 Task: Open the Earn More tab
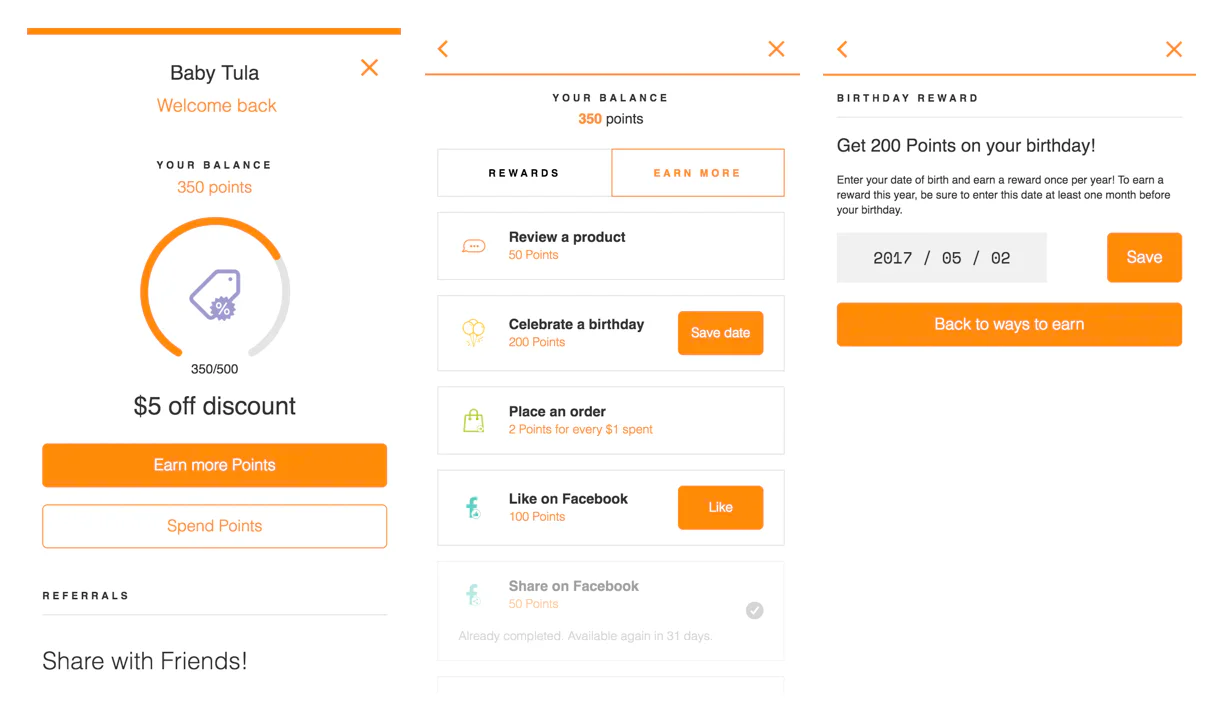[697, 172]
